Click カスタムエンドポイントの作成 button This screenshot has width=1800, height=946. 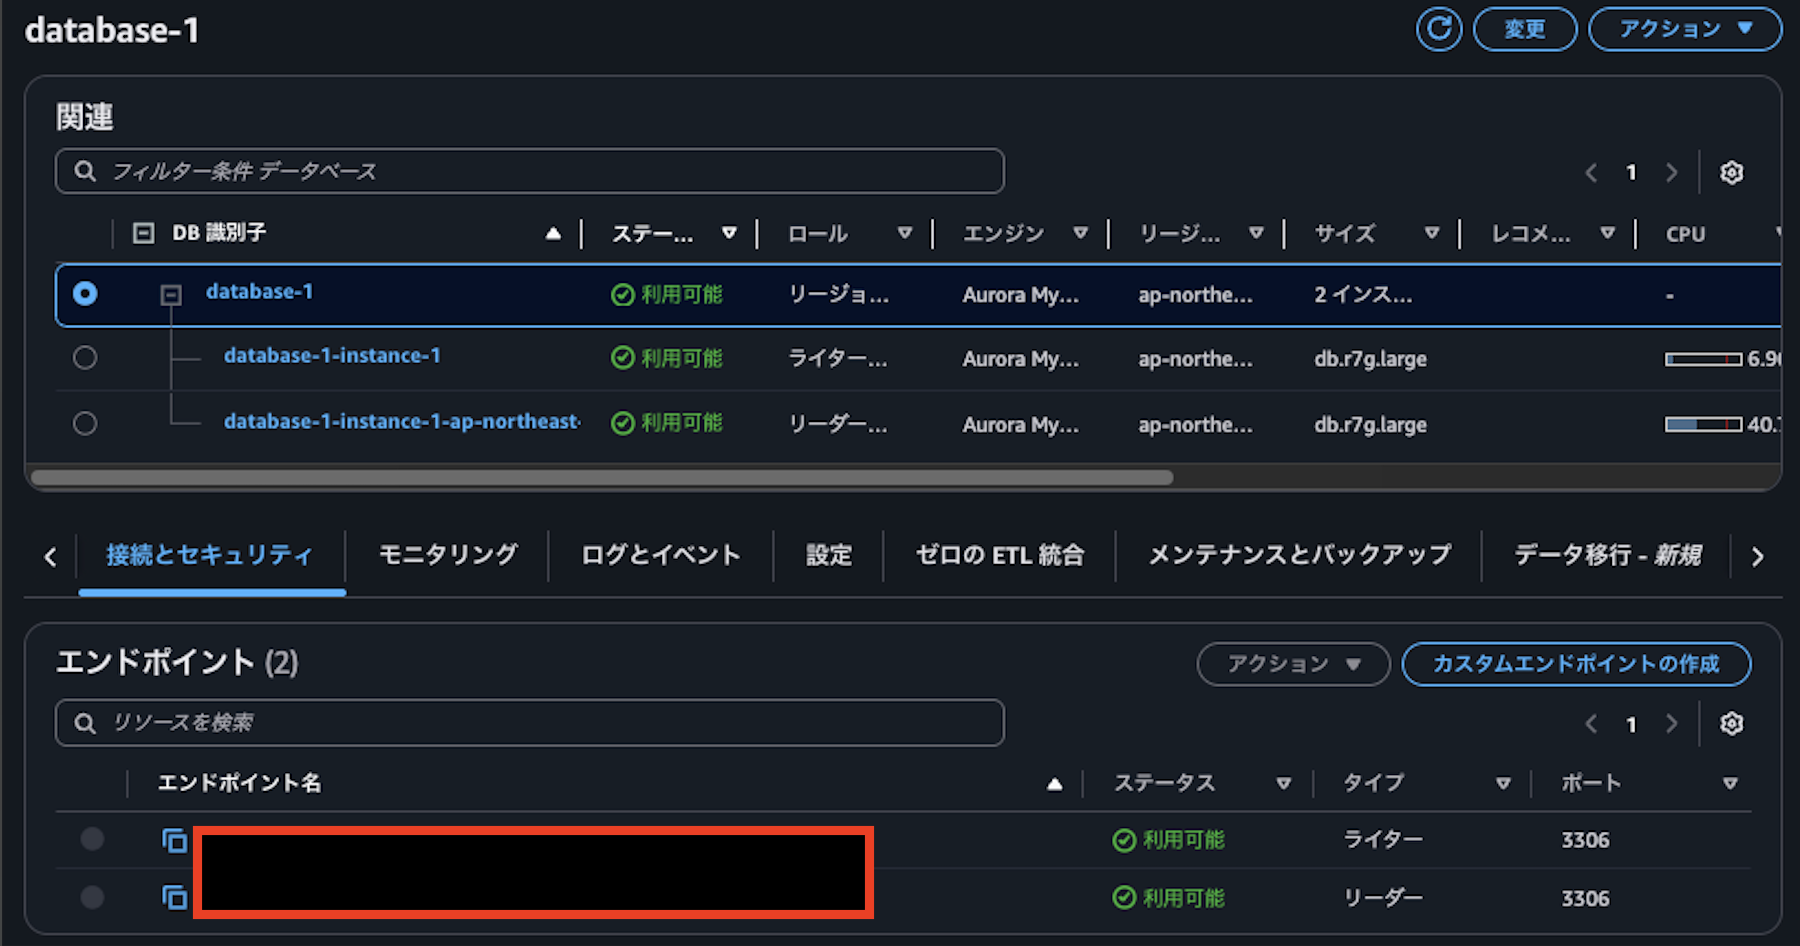[x=1577, y=664]
